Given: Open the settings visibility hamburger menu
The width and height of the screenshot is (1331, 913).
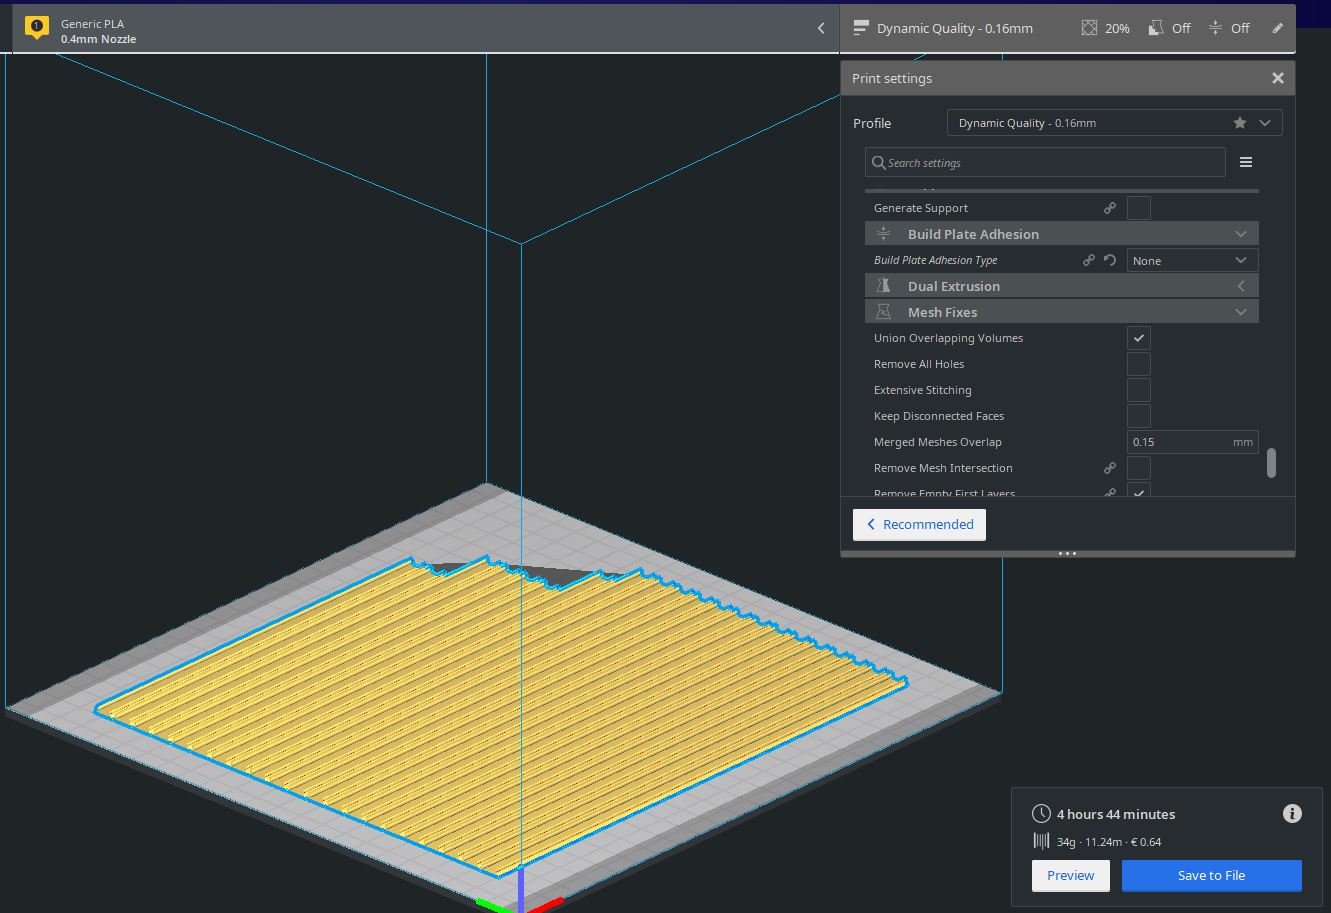Looking at the screenshot, I should [x=1246, y=162].
